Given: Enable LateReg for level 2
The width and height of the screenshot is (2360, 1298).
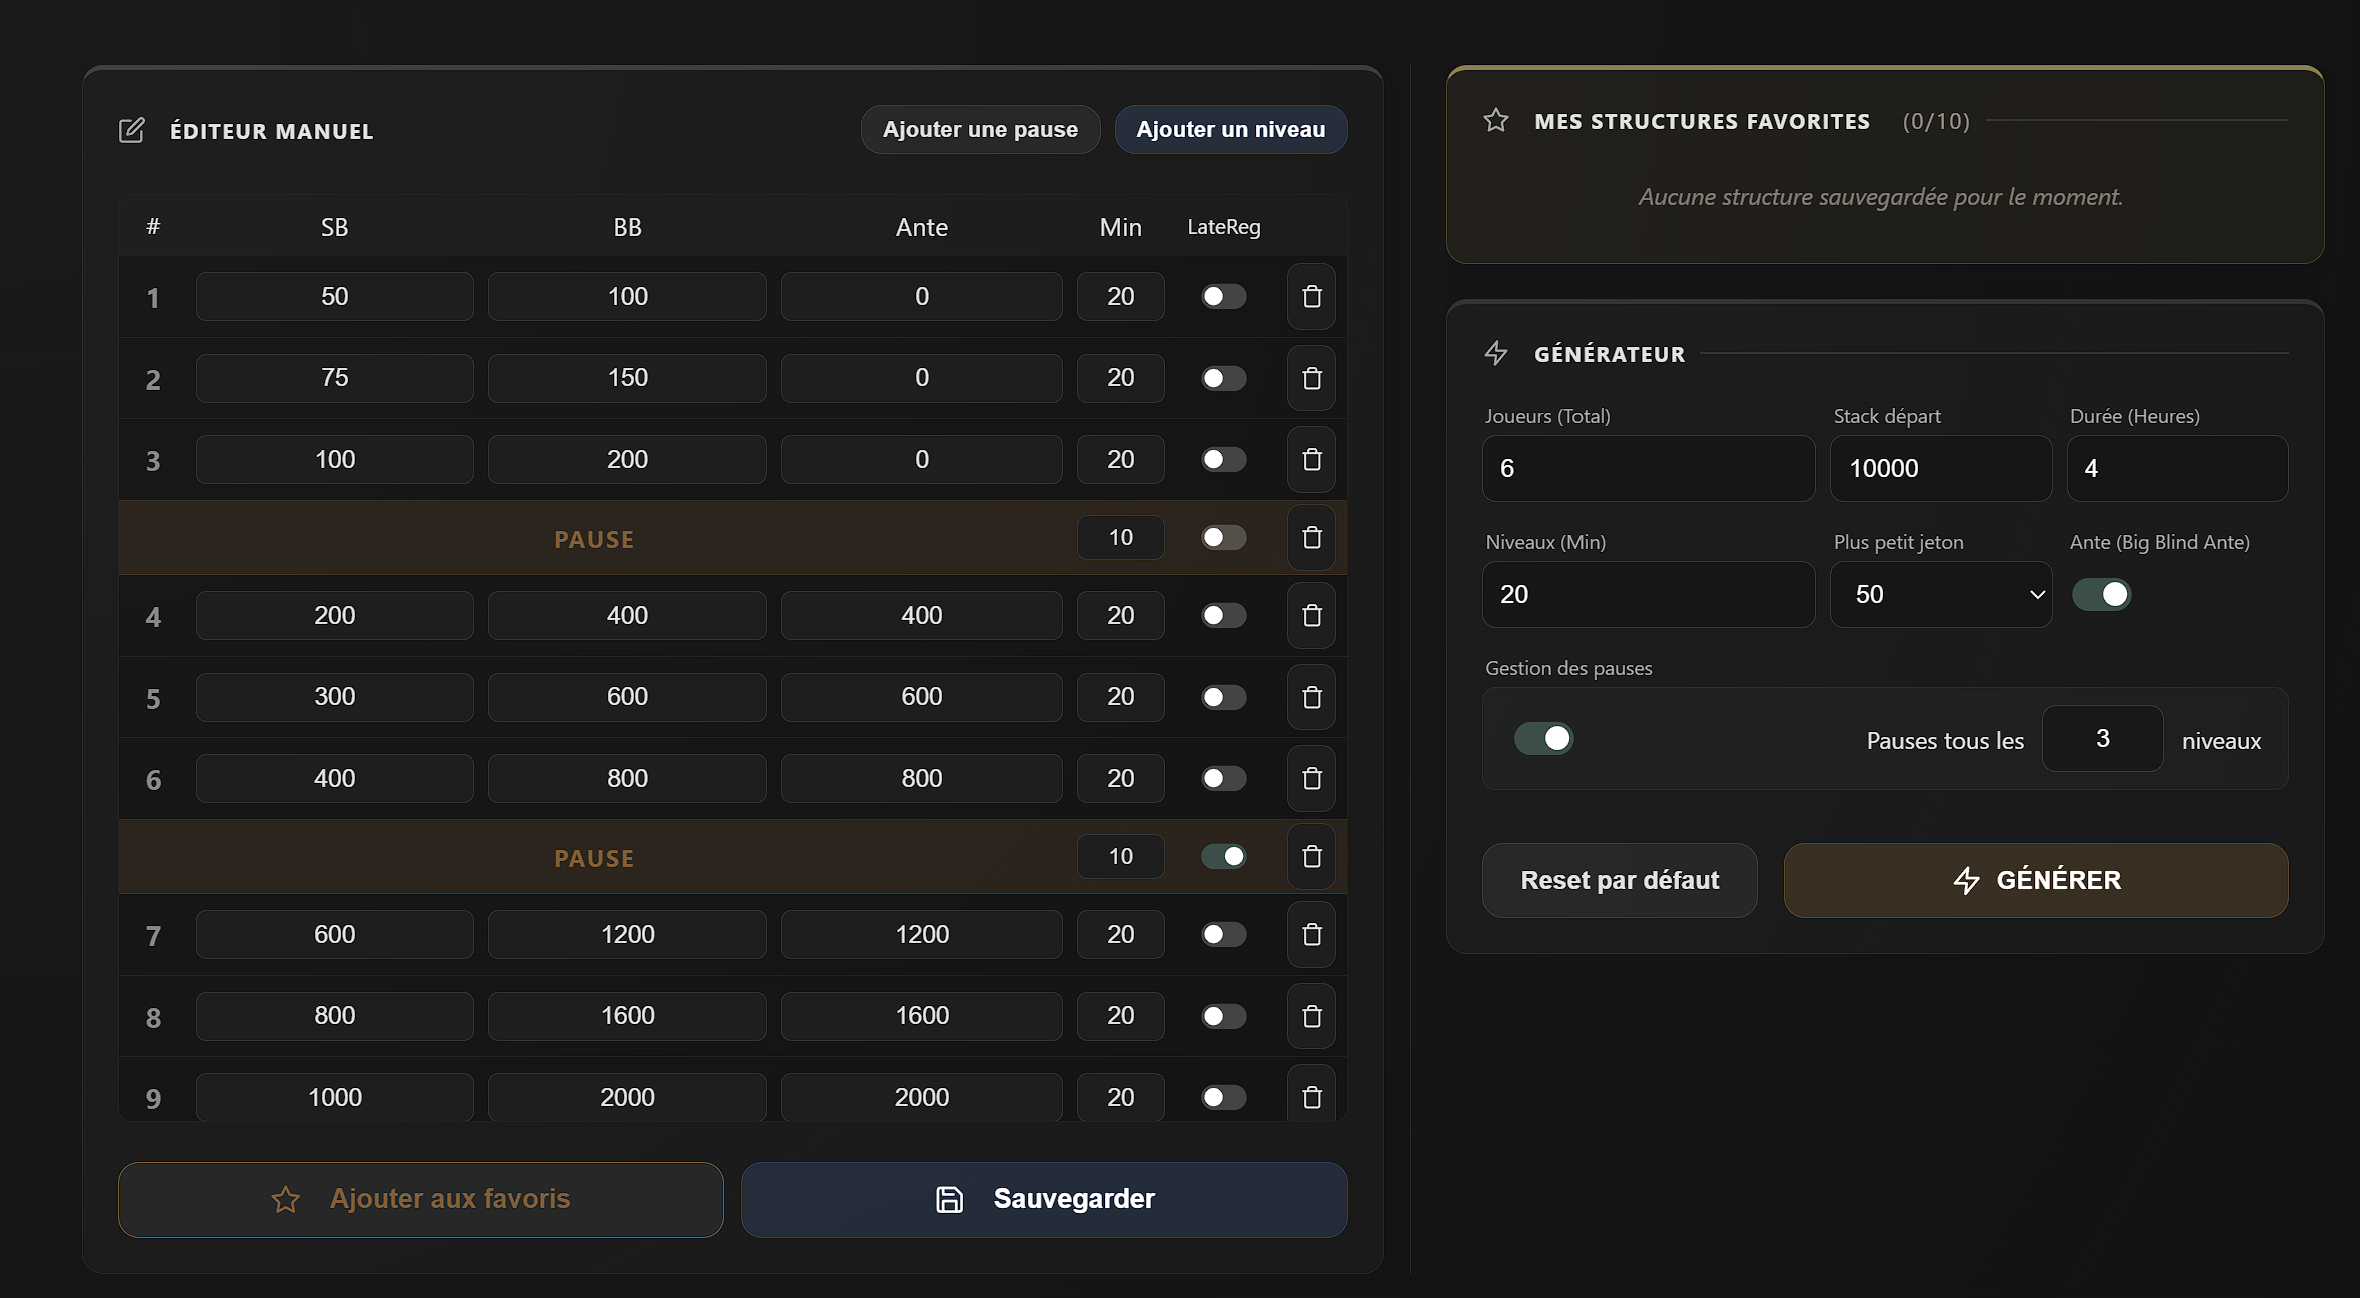Looking at the screenshot, I should [x=1223, y=378].
